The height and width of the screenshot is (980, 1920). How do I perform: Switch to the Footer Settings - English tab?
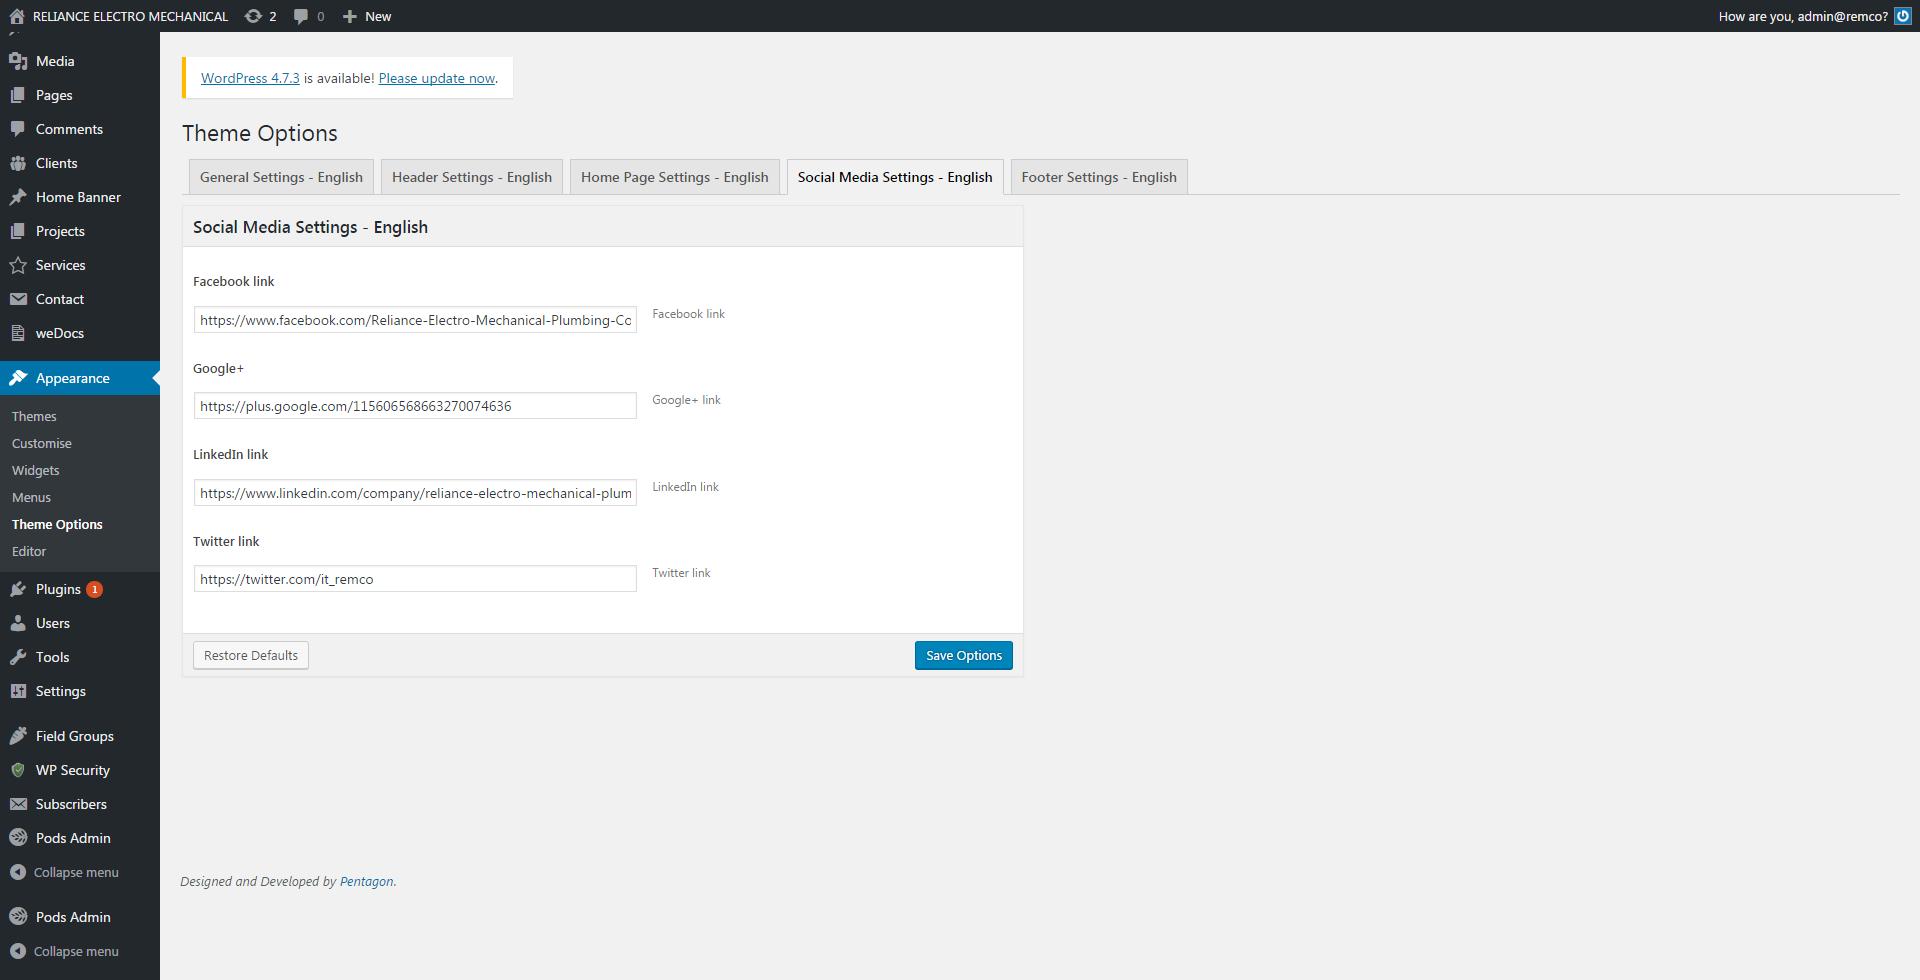pos(1099,177)
